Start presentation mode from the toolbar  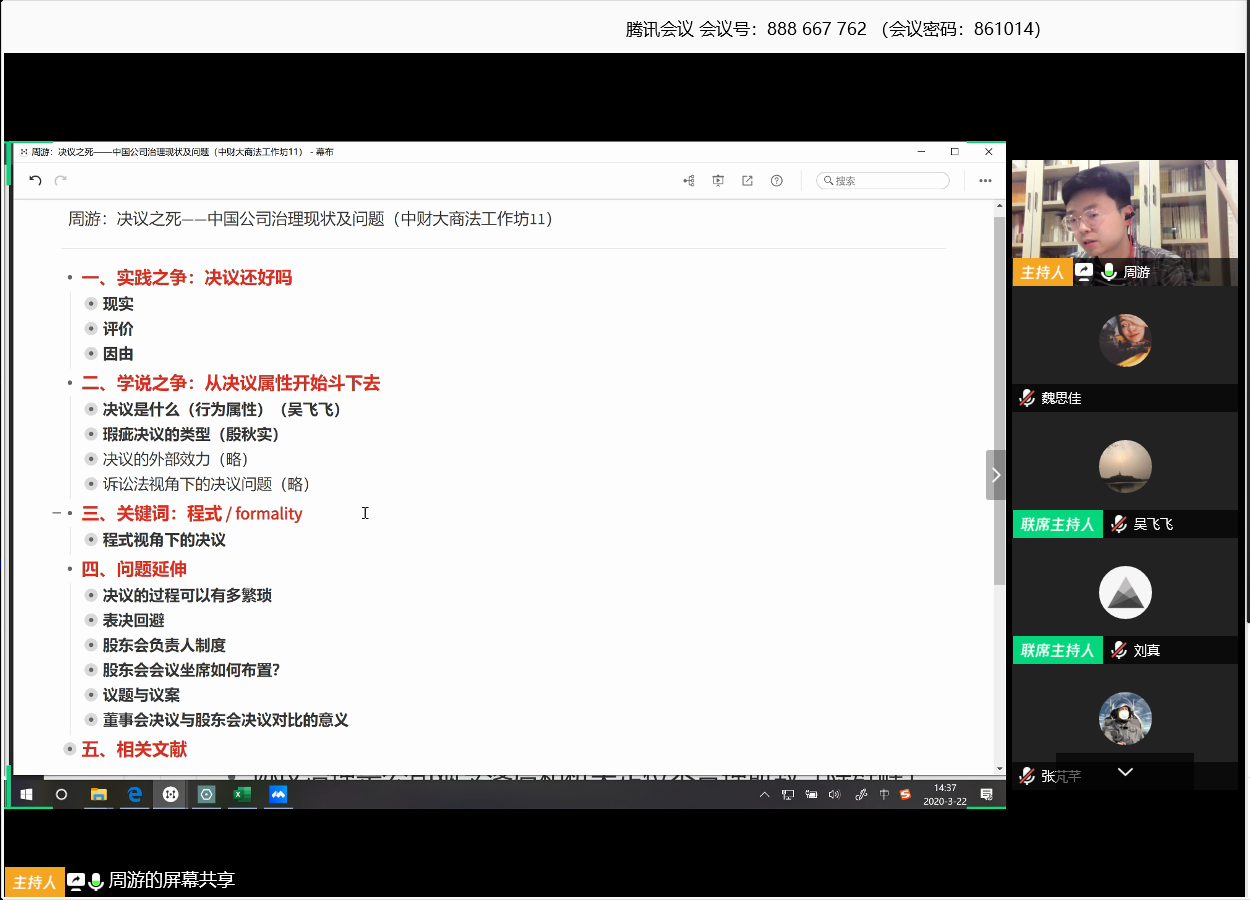tap(718, 181)
